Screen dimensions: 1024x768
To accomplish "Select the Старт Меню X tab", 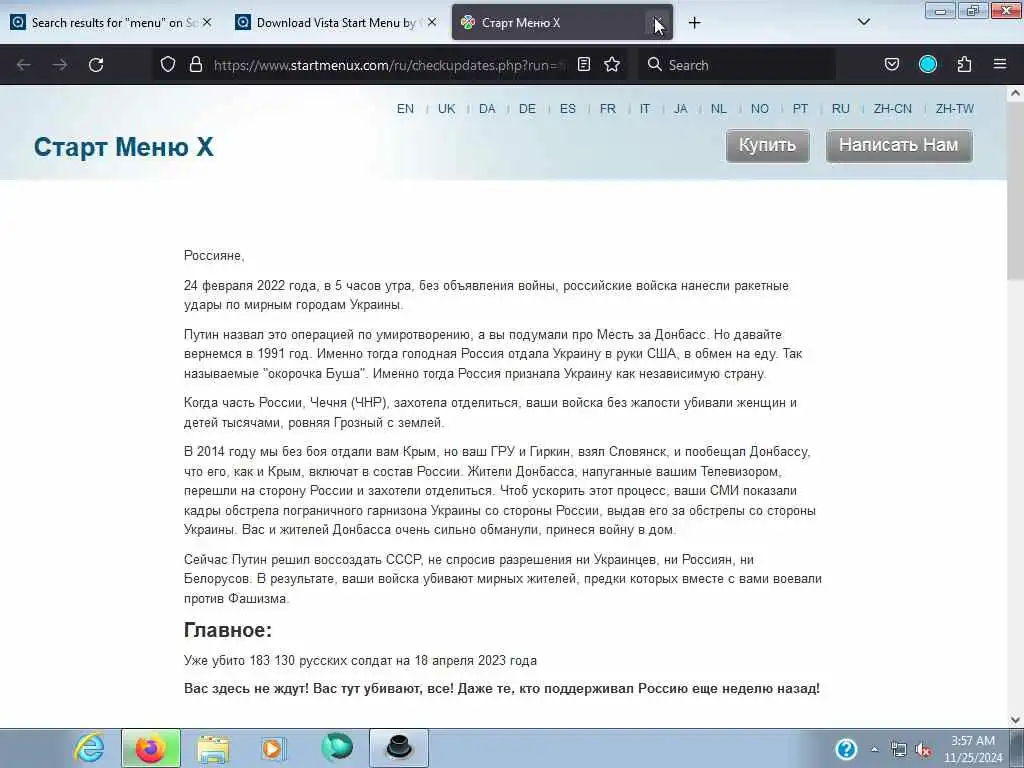I will tap(562, 22).
